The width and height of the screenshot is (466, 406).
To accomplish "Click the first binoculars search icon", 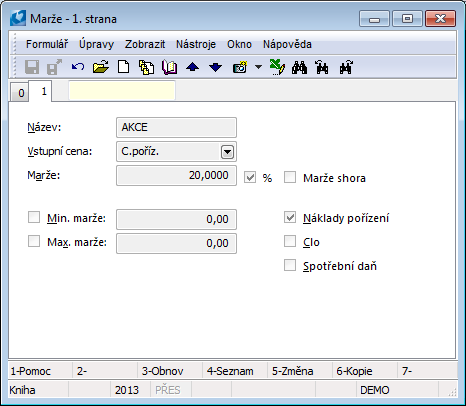I will click(299, 67).
